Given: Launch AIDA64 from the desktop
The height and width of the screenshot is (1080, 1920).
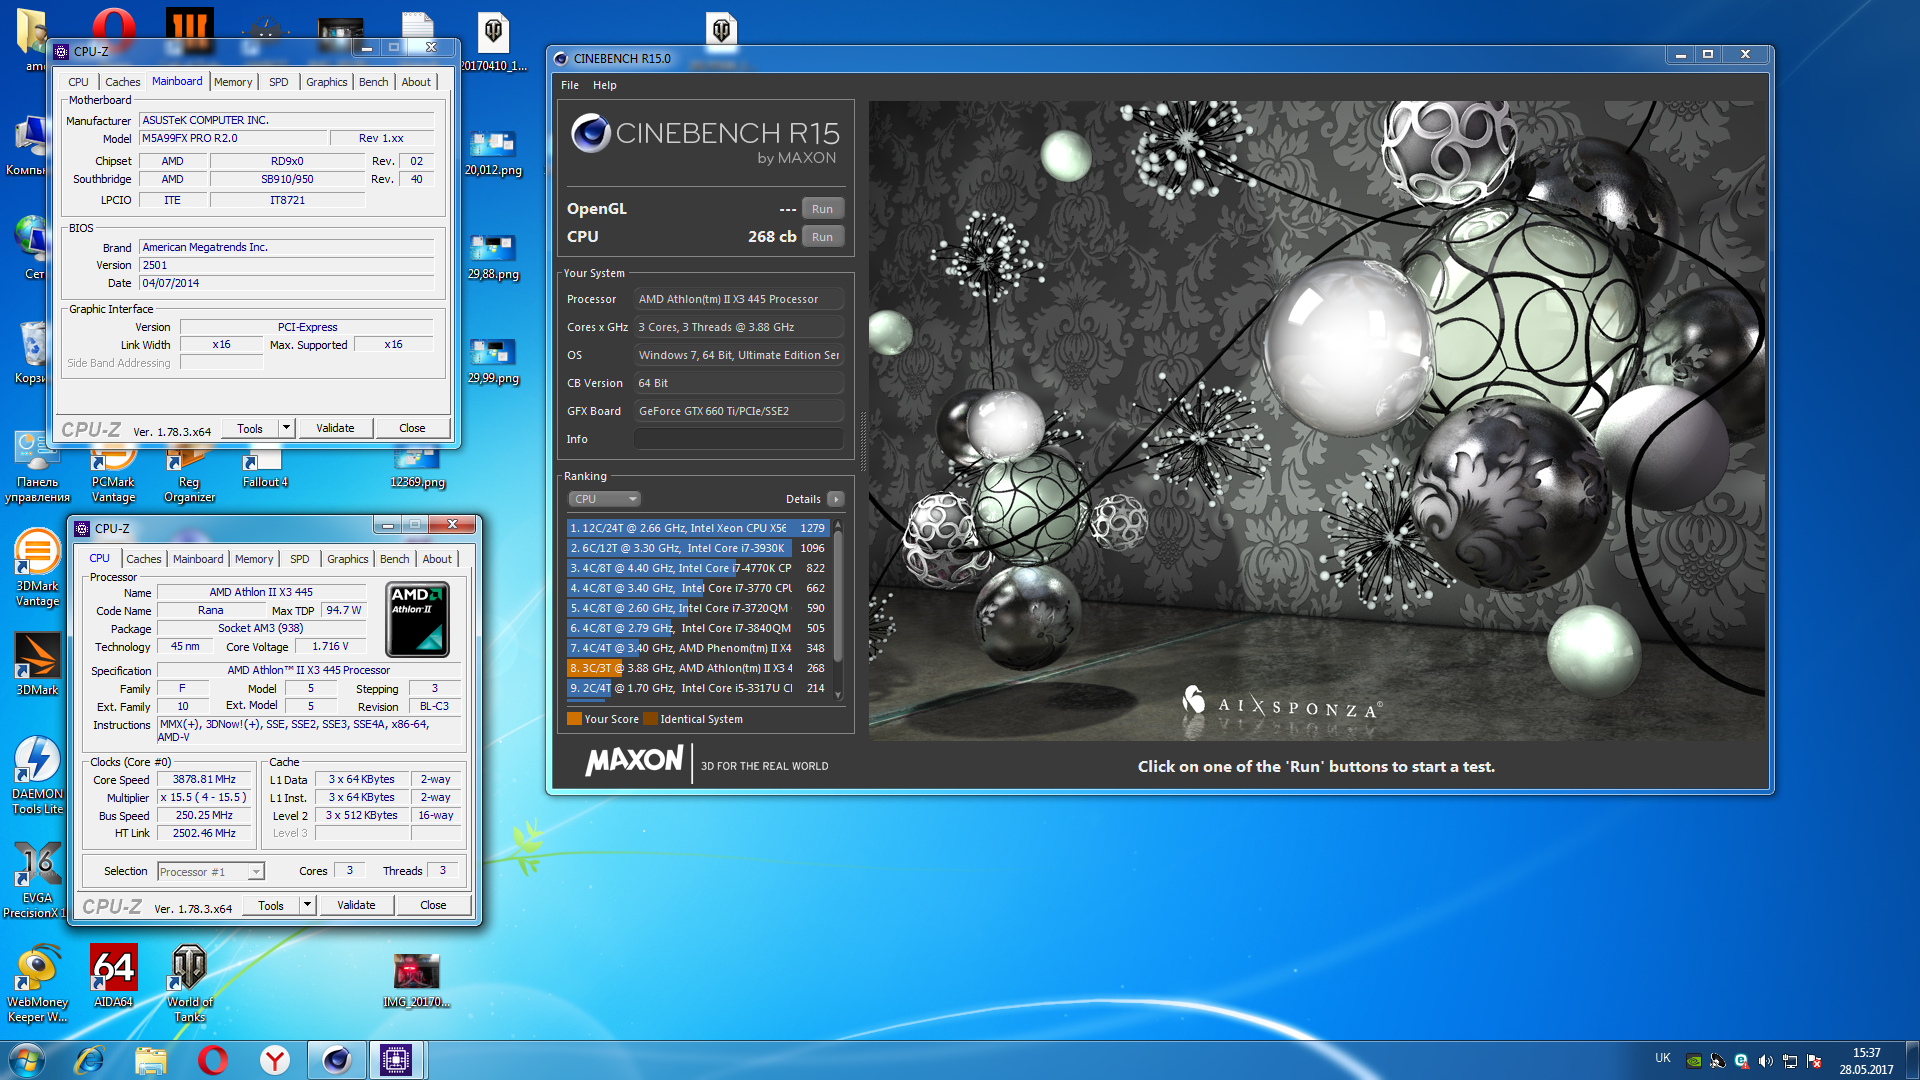Looking at the screenshot, I should point(113,976).
